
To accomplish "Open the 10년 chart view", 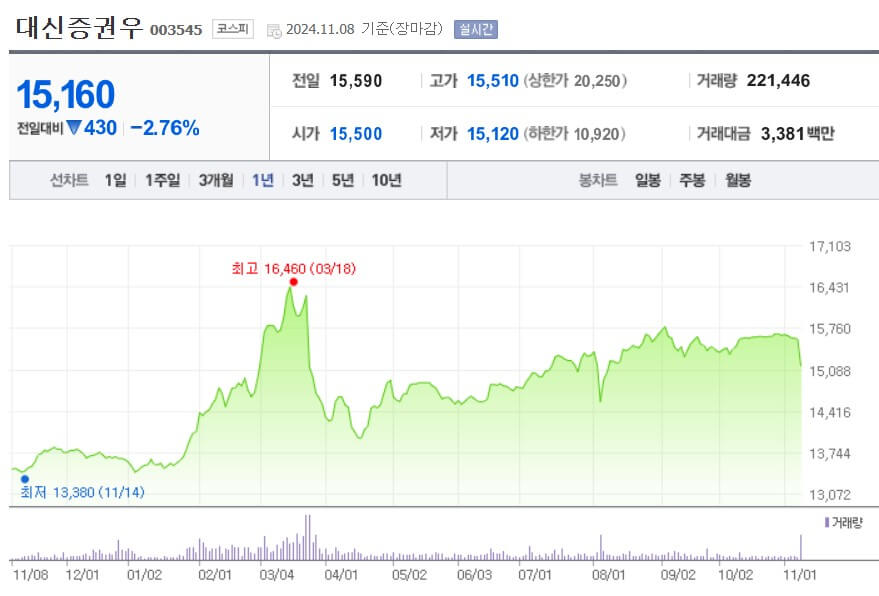I will 387,180.
